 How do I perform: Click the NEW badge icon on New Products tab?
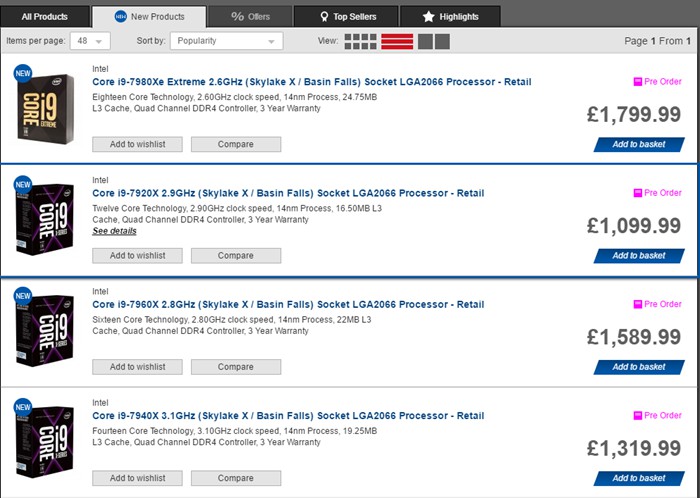121,17
